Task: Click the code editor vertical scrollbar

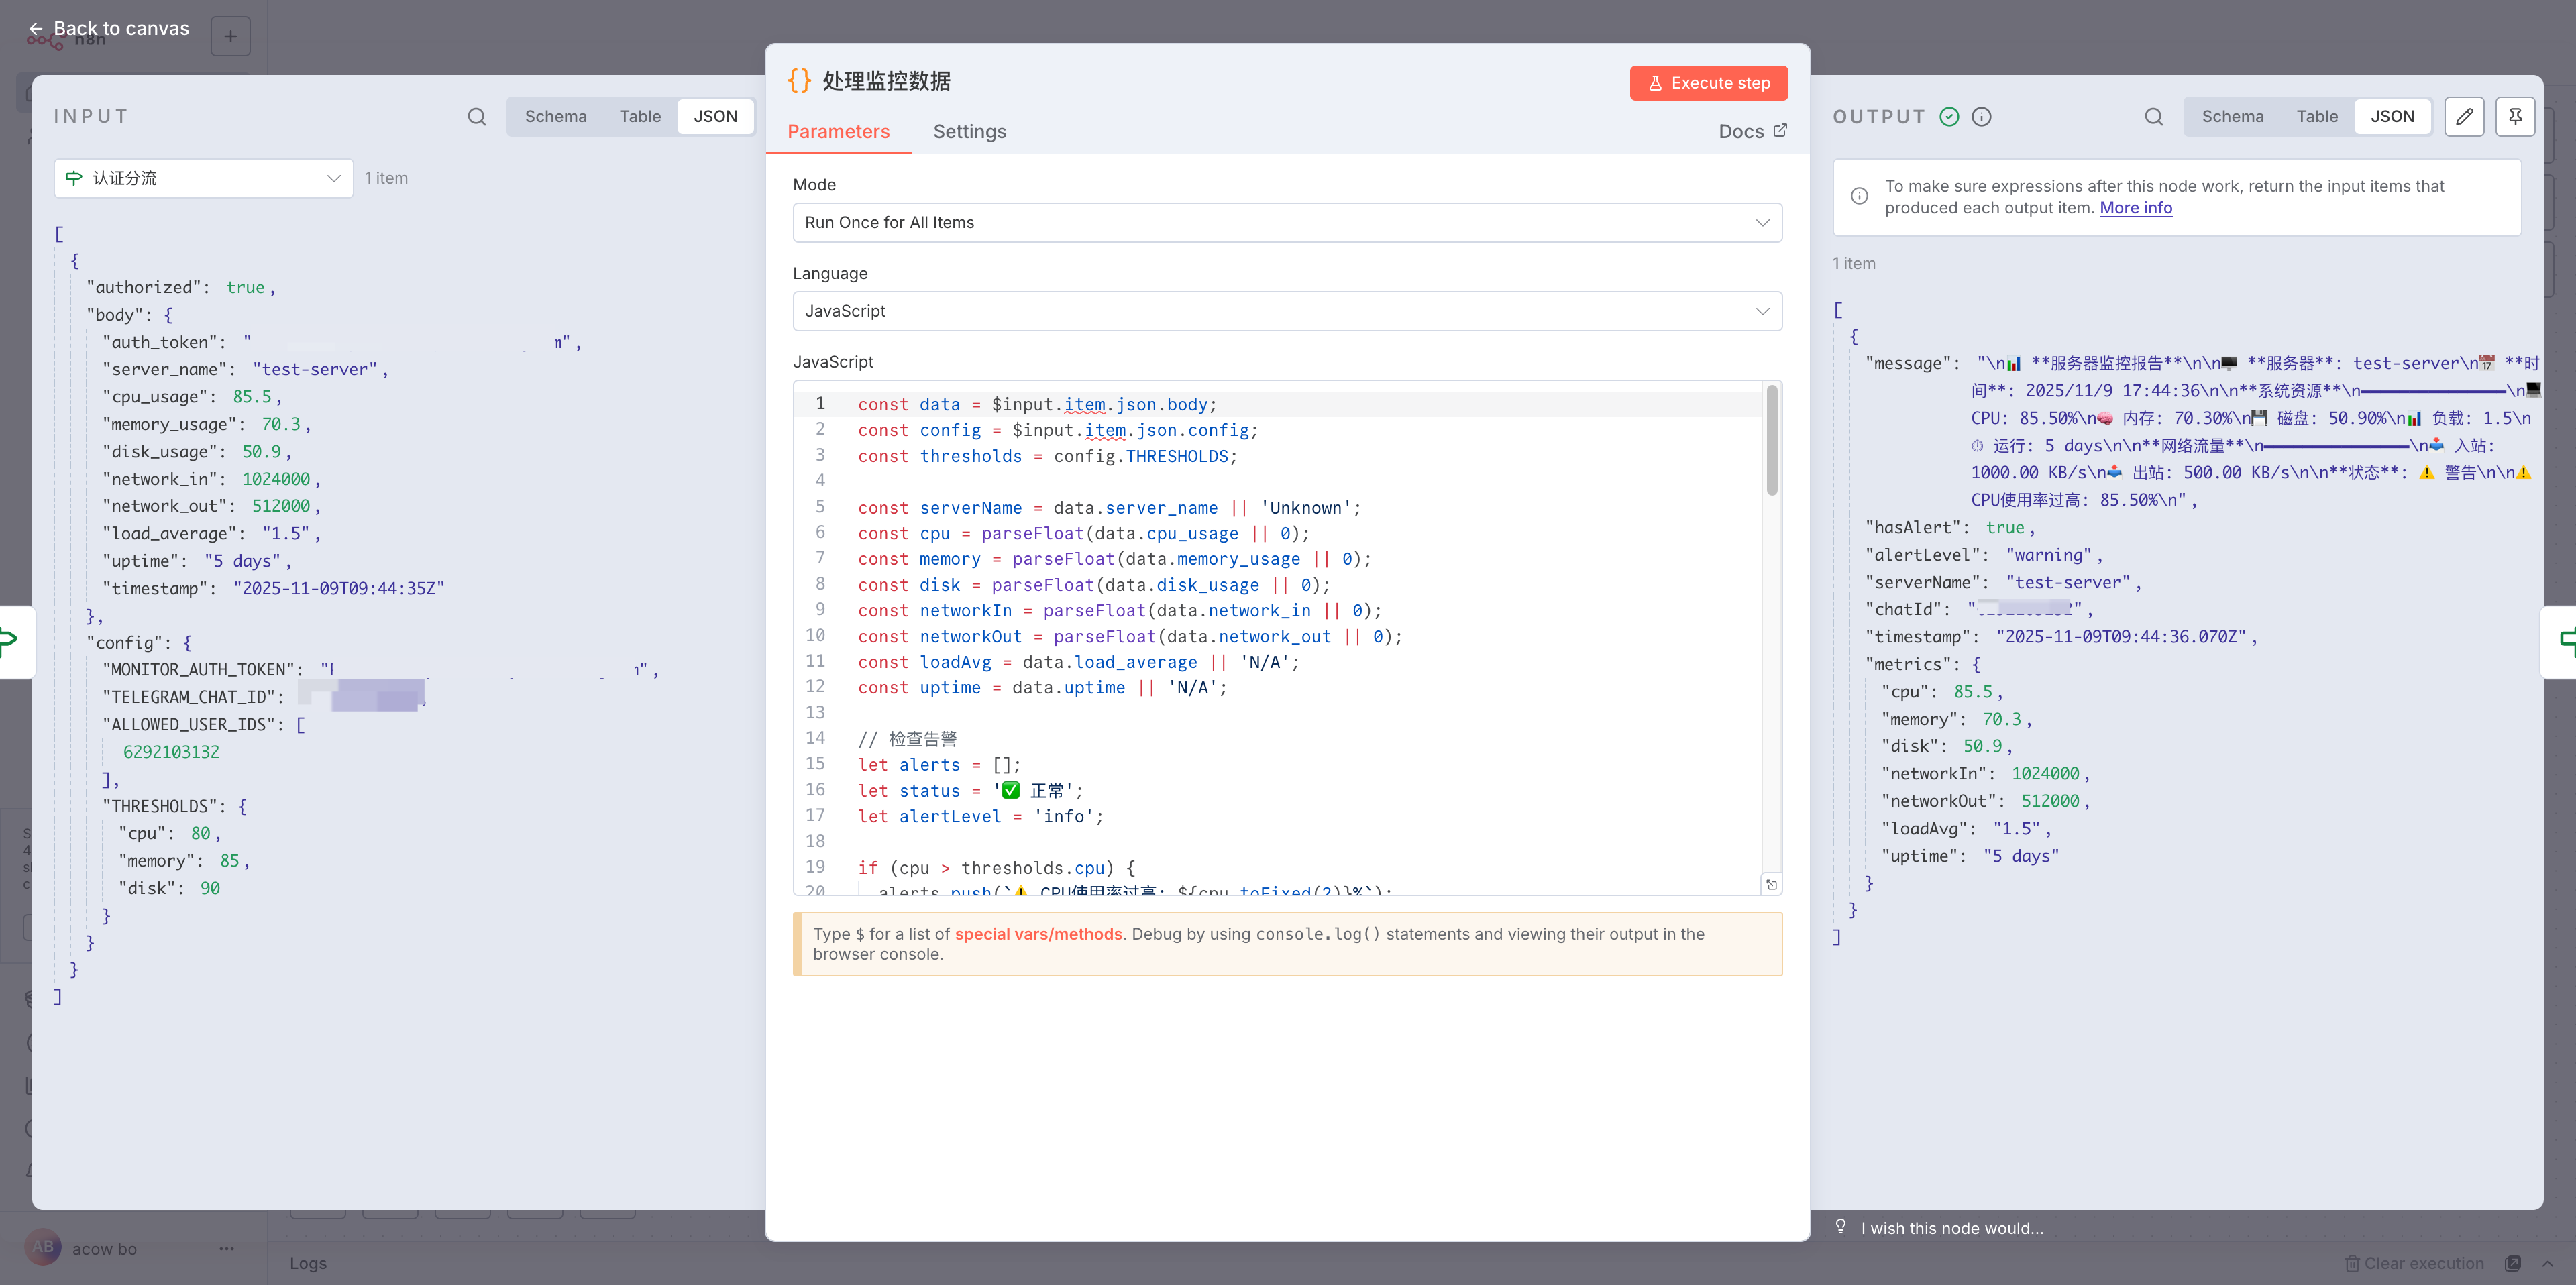Action: coord(1771,441)
